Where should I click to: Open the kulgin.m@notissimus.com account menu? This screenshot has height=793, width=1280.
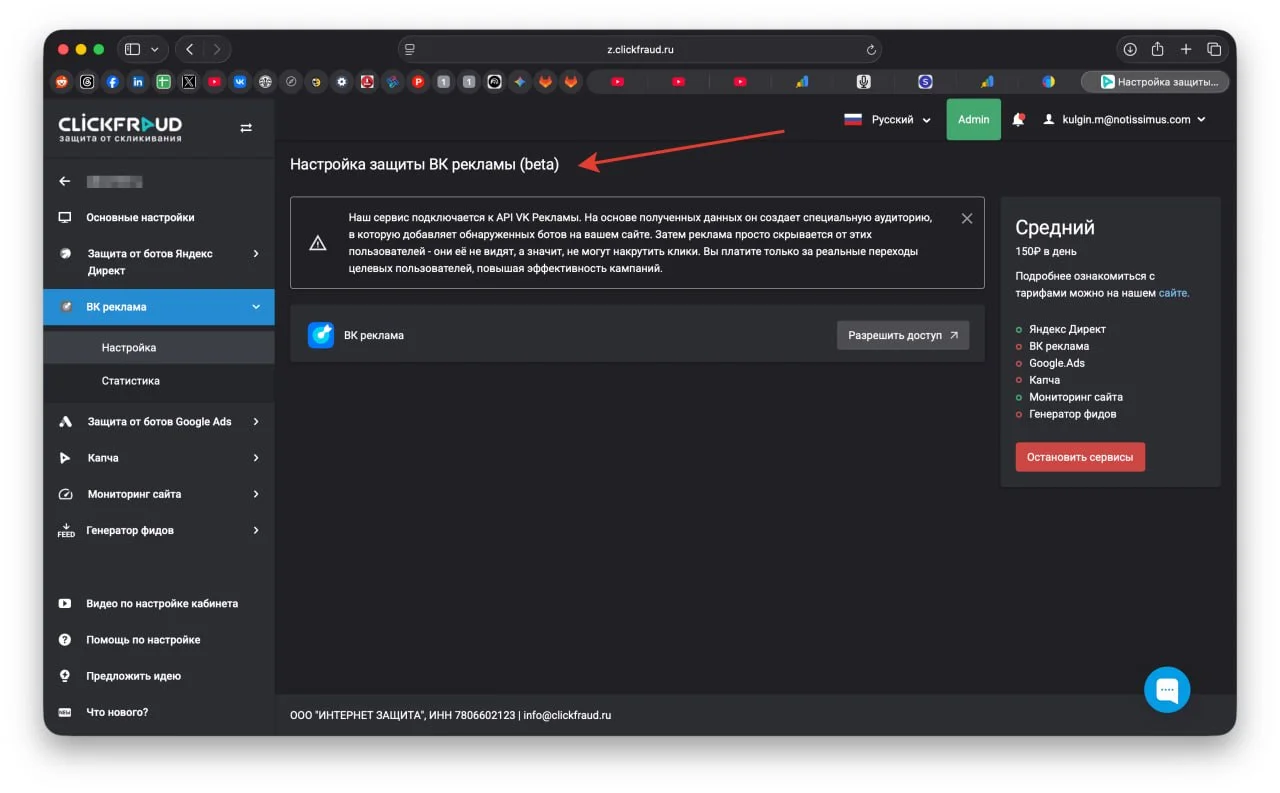pyautogui.click(x=1125, y=120)
